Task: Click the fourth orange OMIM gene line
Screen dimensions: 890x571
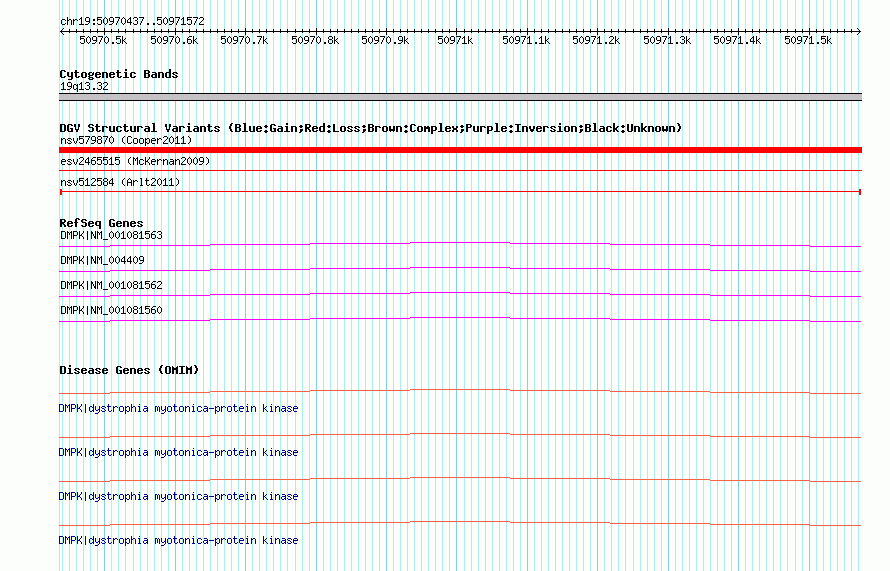Action: point(460,523)
